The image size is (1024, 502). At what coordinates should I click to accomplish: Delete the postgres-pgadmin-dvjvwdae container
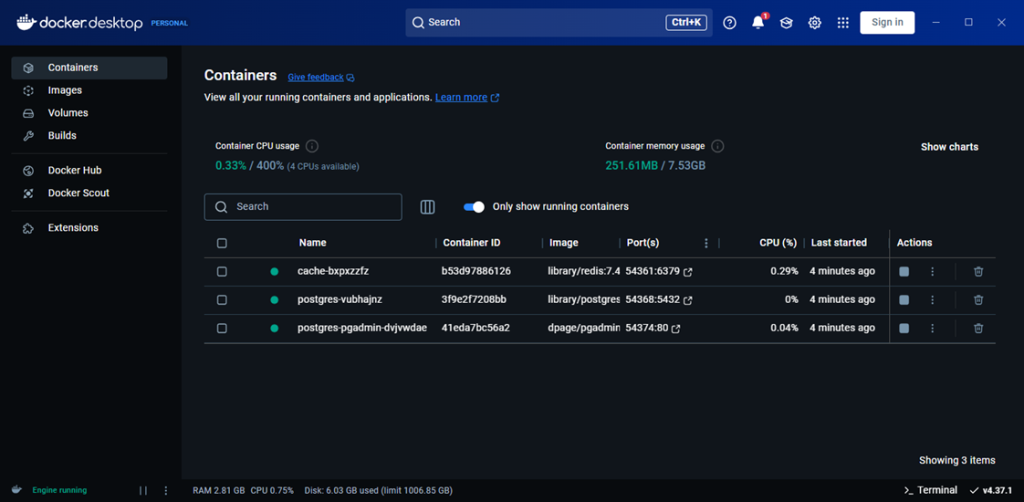[x=978, y=328]
